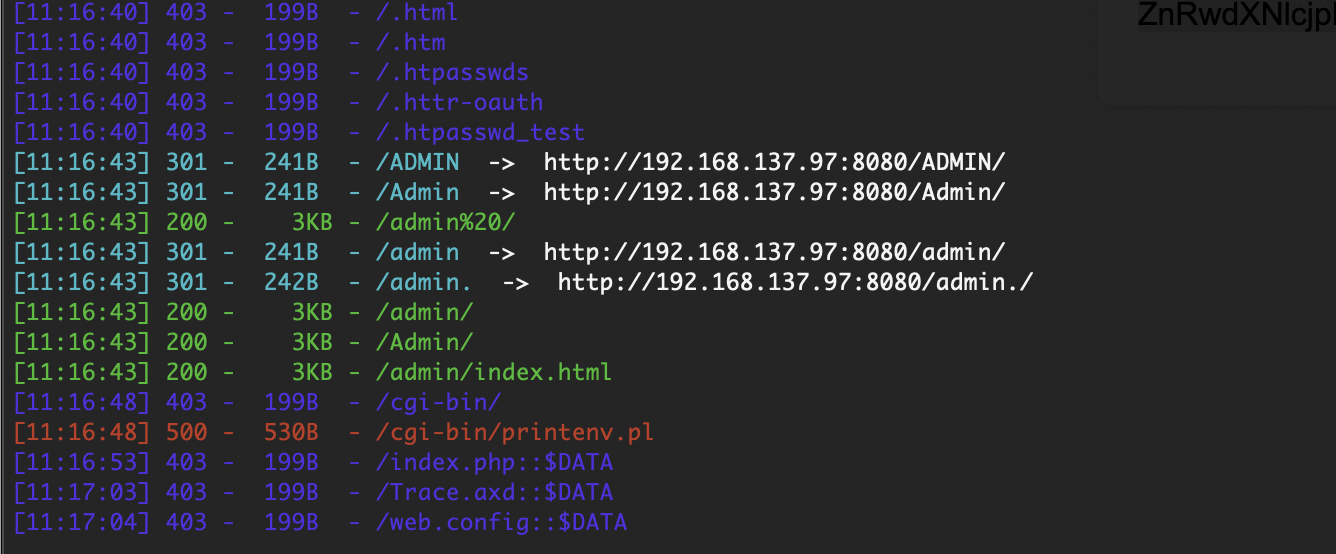Click the /cgi-bin/ 403 path
Image resolution: width=1336 pixels, height=554 pixels.
(439, 402)
